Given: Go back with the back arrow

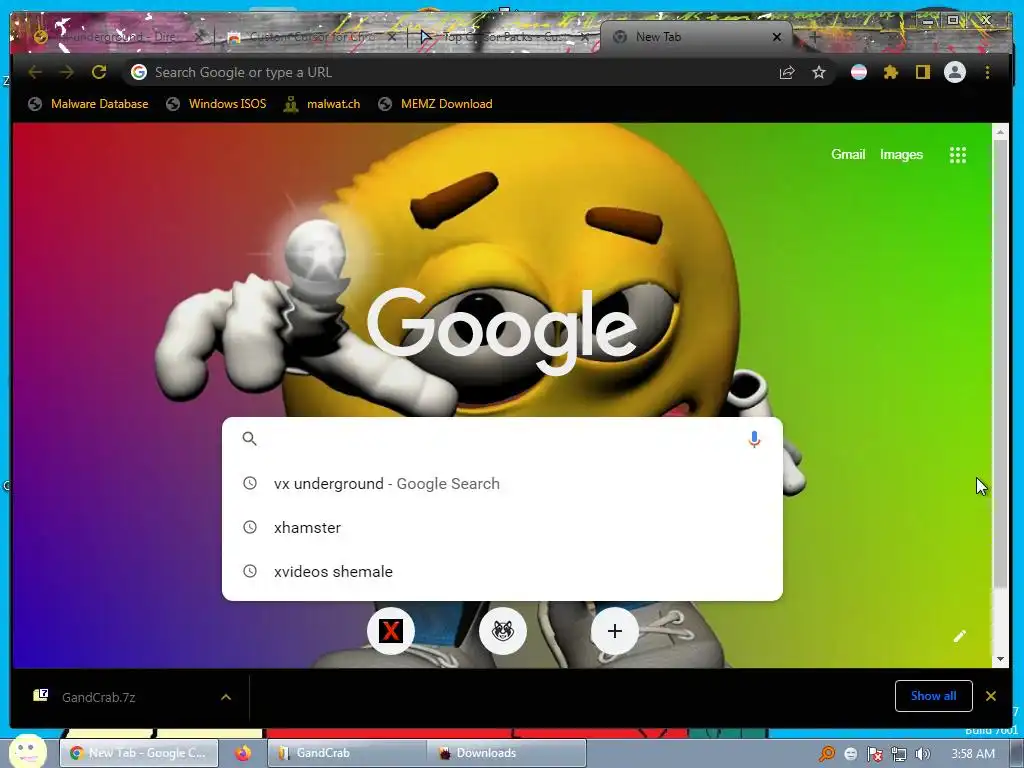Looking at the screenshot, I should click(35, 72).
